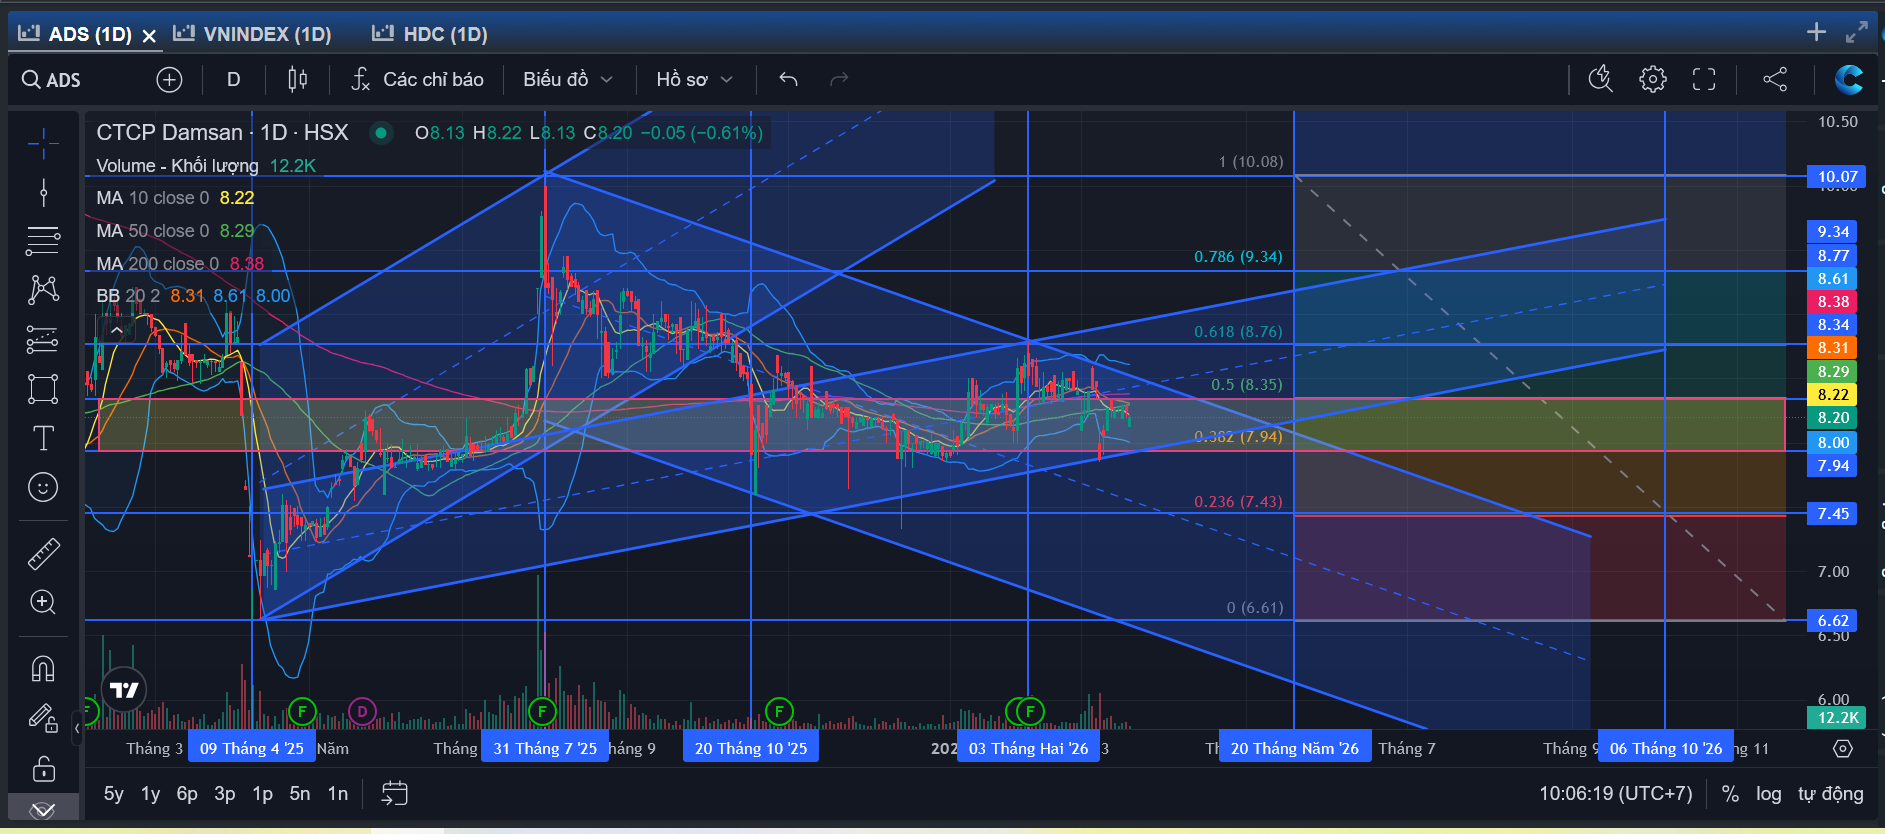Redo the last chart action
The width and height of the screenshot is (1885, 834).
(x=839, y=80)
